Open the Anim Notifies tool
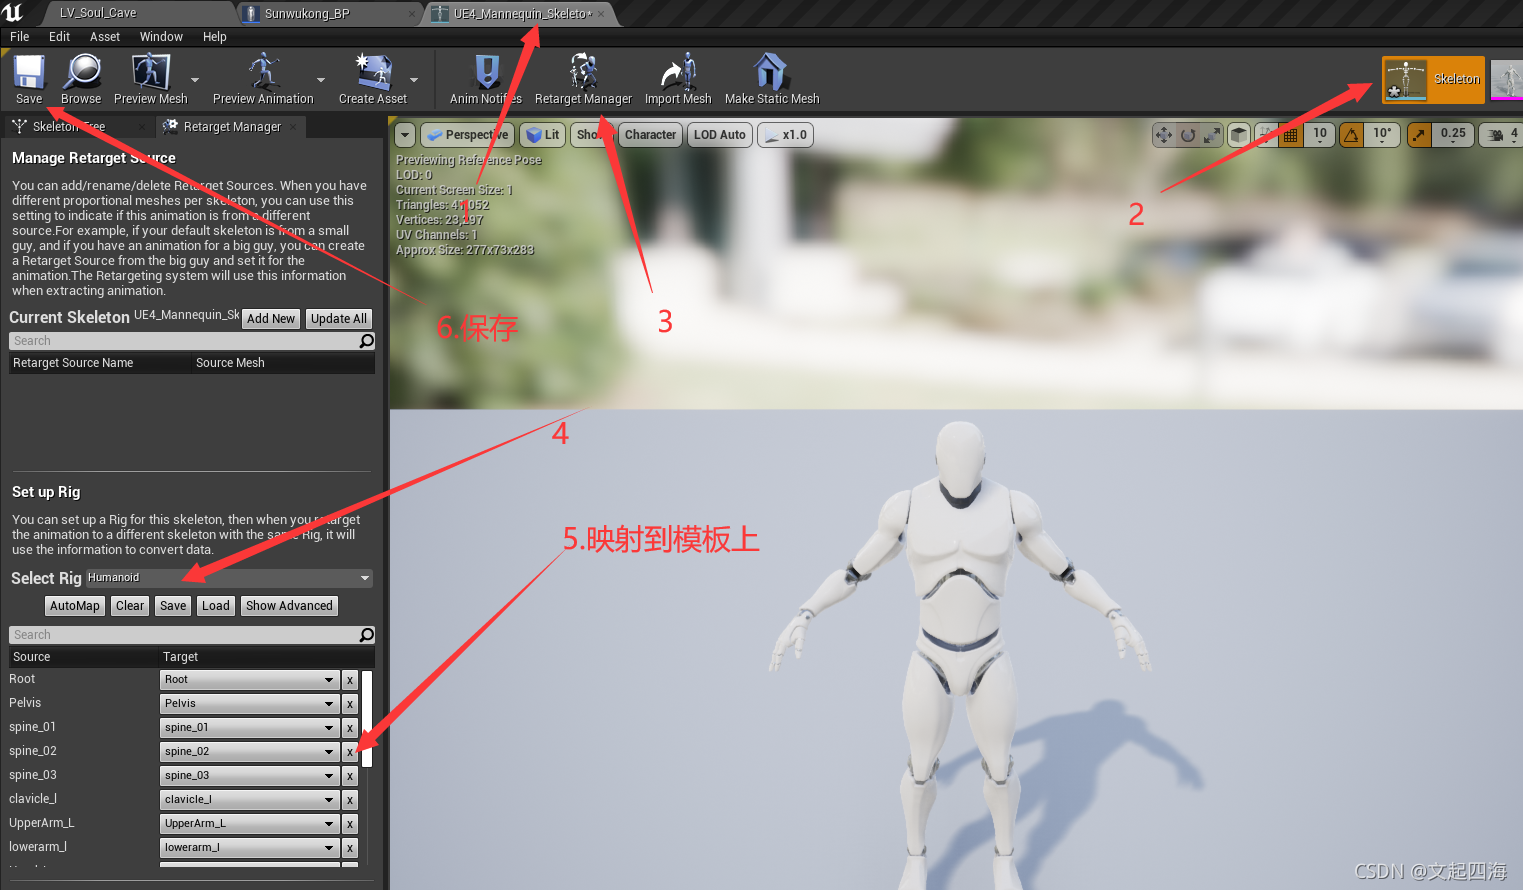This screenshot has height=890, width=1523. 486,79
